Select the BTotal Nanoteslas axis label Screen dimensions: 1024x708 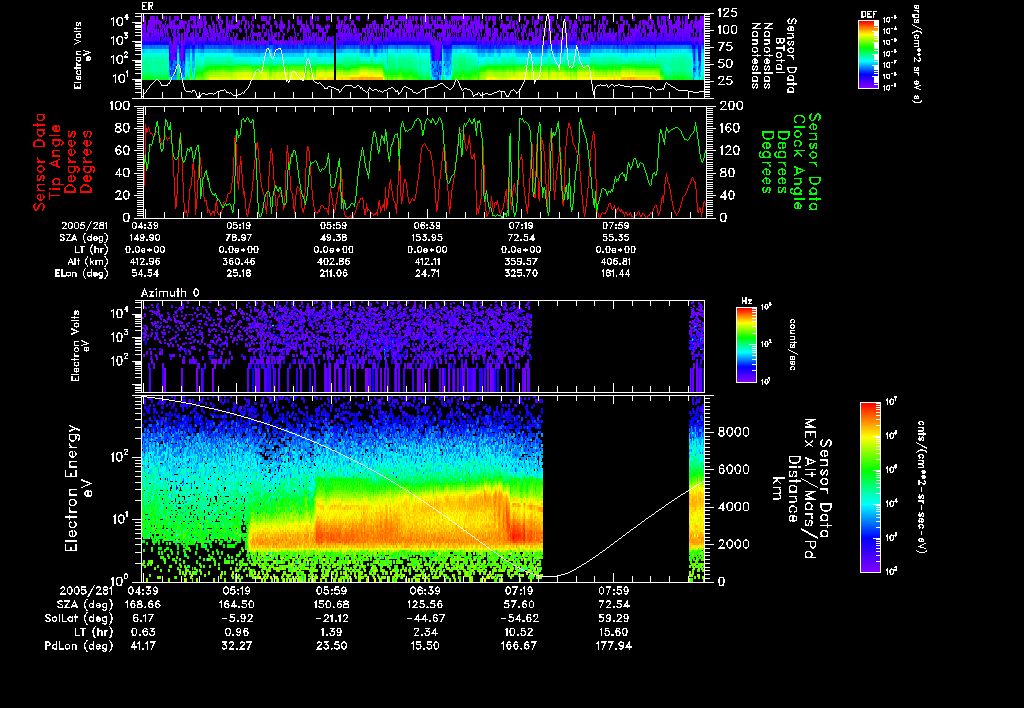coord(774,56)
